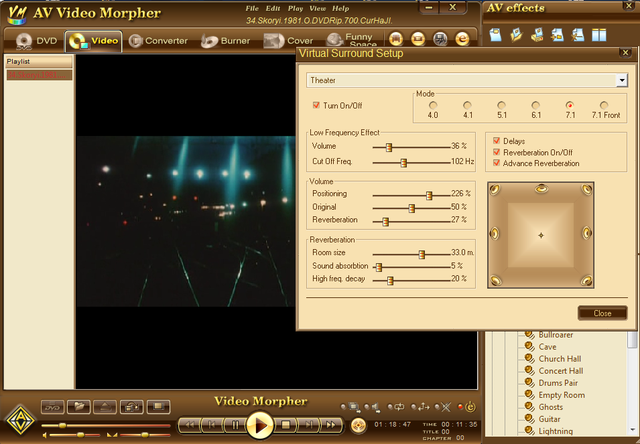Select the 4.1 mode radio button
640x444 pixels.
[x=467, y=105]
